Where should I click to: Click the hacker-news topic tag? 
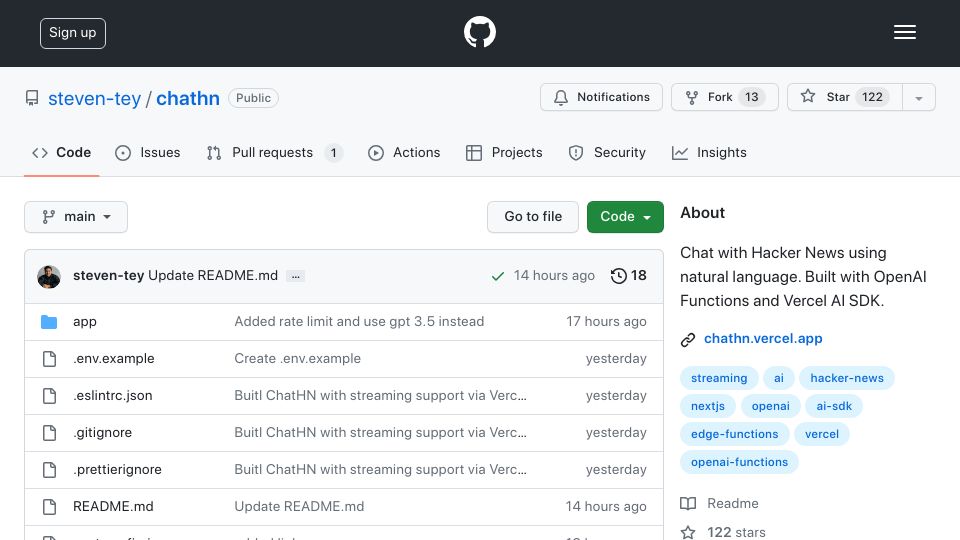pyautogui.click(x=847, y=378)
